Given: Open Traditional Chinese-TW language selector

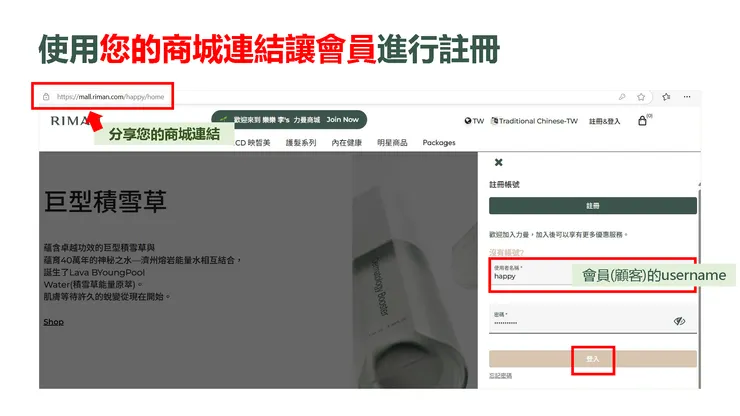Looking at the screenshot, I should tap(534, 121).
